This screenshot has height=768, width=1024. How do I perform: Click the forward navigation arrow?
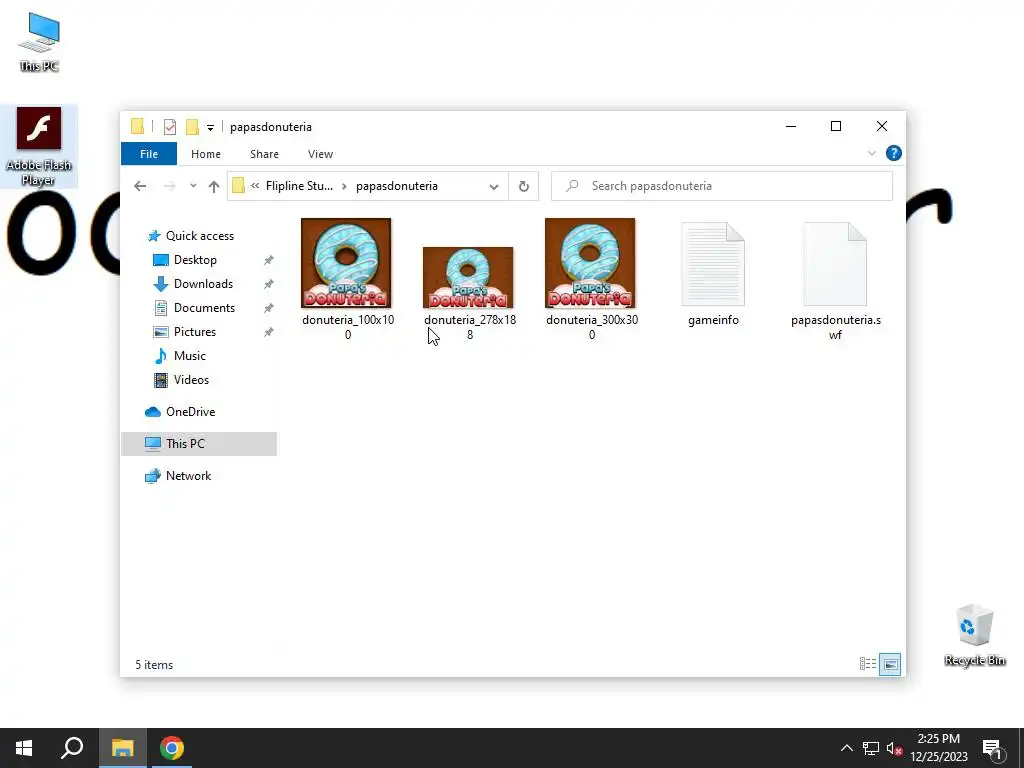(x=170, y=186)
